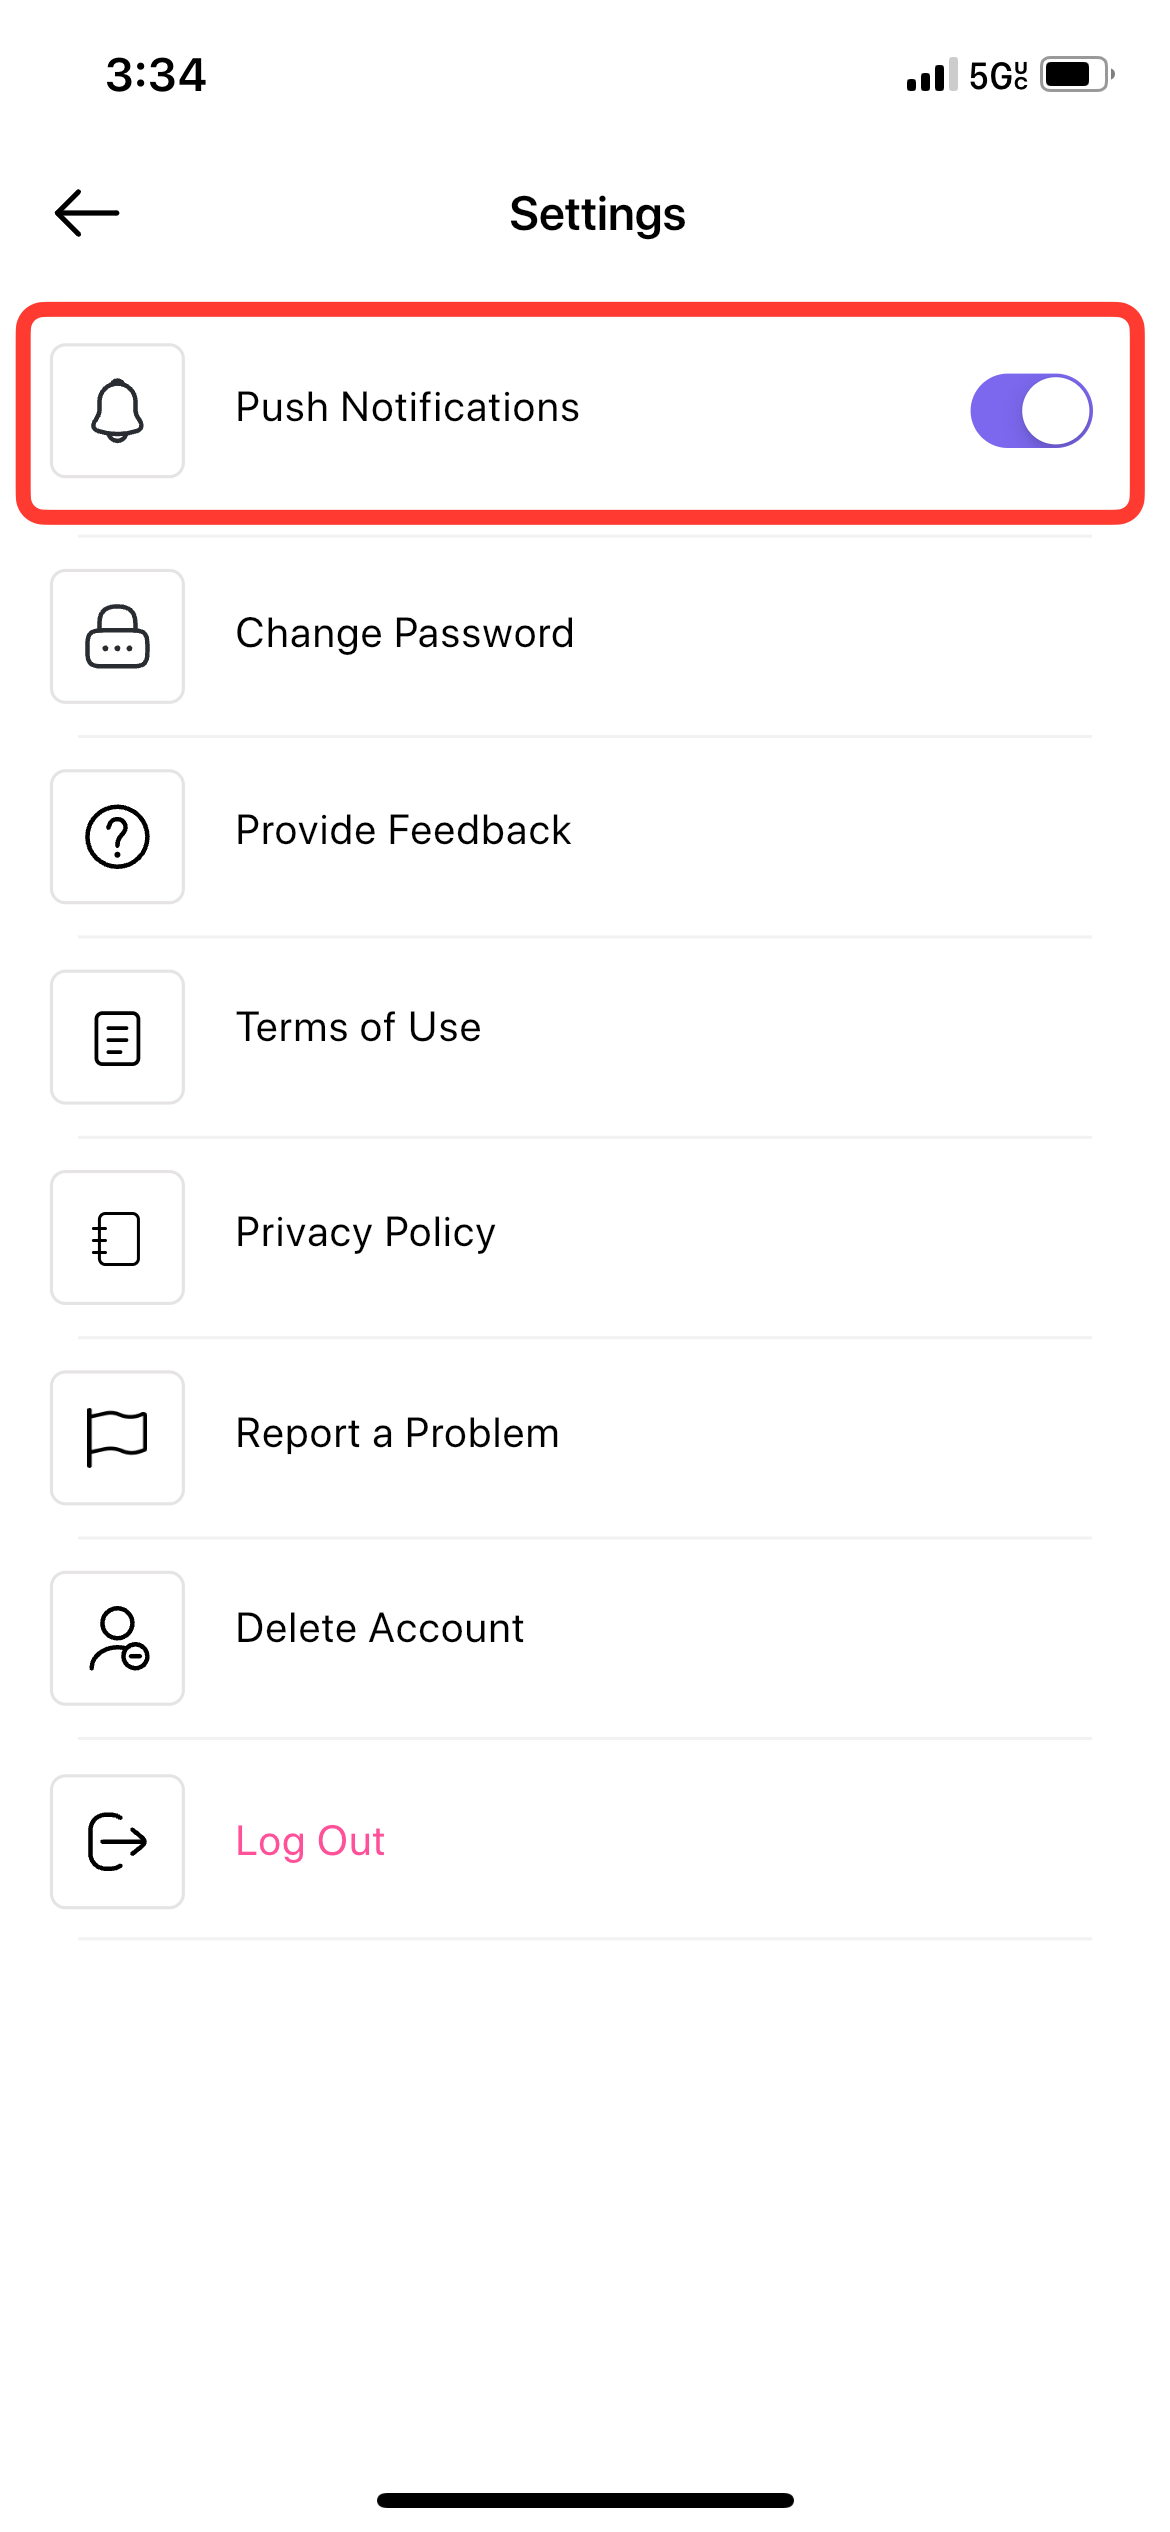The height and width of the screenshot is (2532, 1170).
Task: Open Privacy Policy text
Action: pos(366,1232)
